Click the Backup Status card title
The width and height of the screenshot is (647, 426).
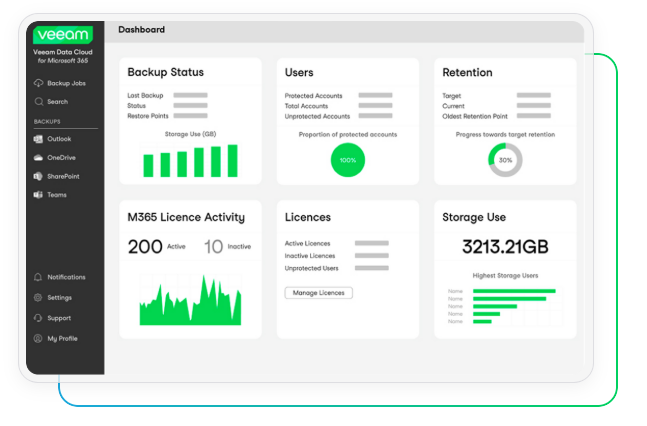tap(165, 72)
